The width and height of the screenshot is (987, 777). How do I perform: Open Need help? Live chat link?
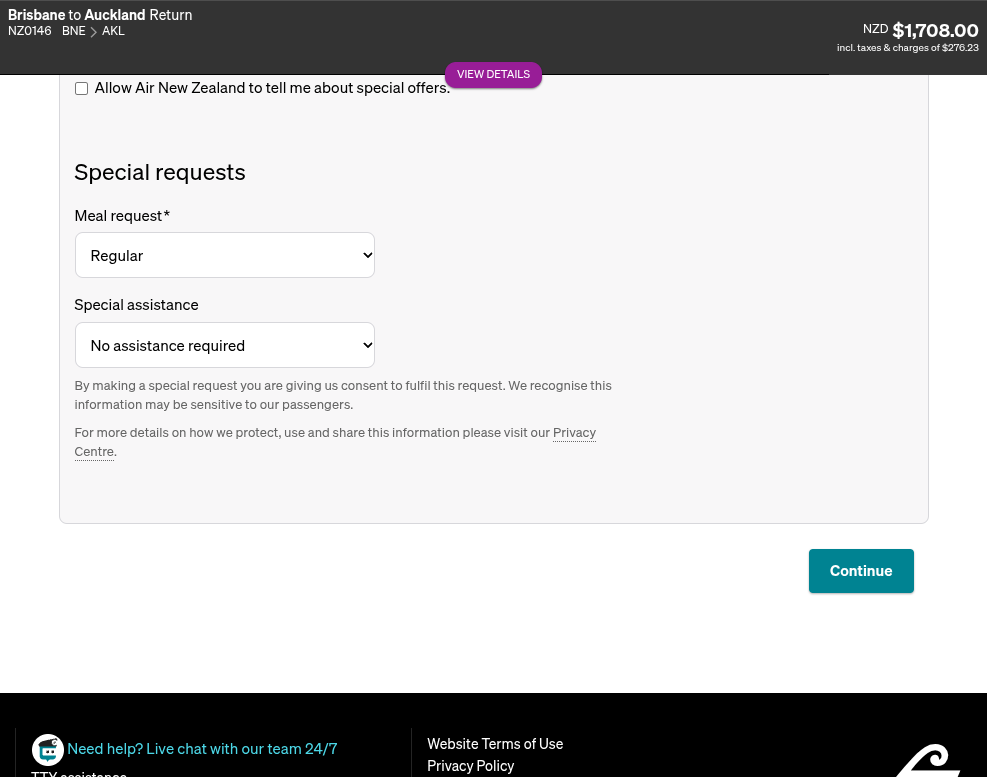[202, 749]
